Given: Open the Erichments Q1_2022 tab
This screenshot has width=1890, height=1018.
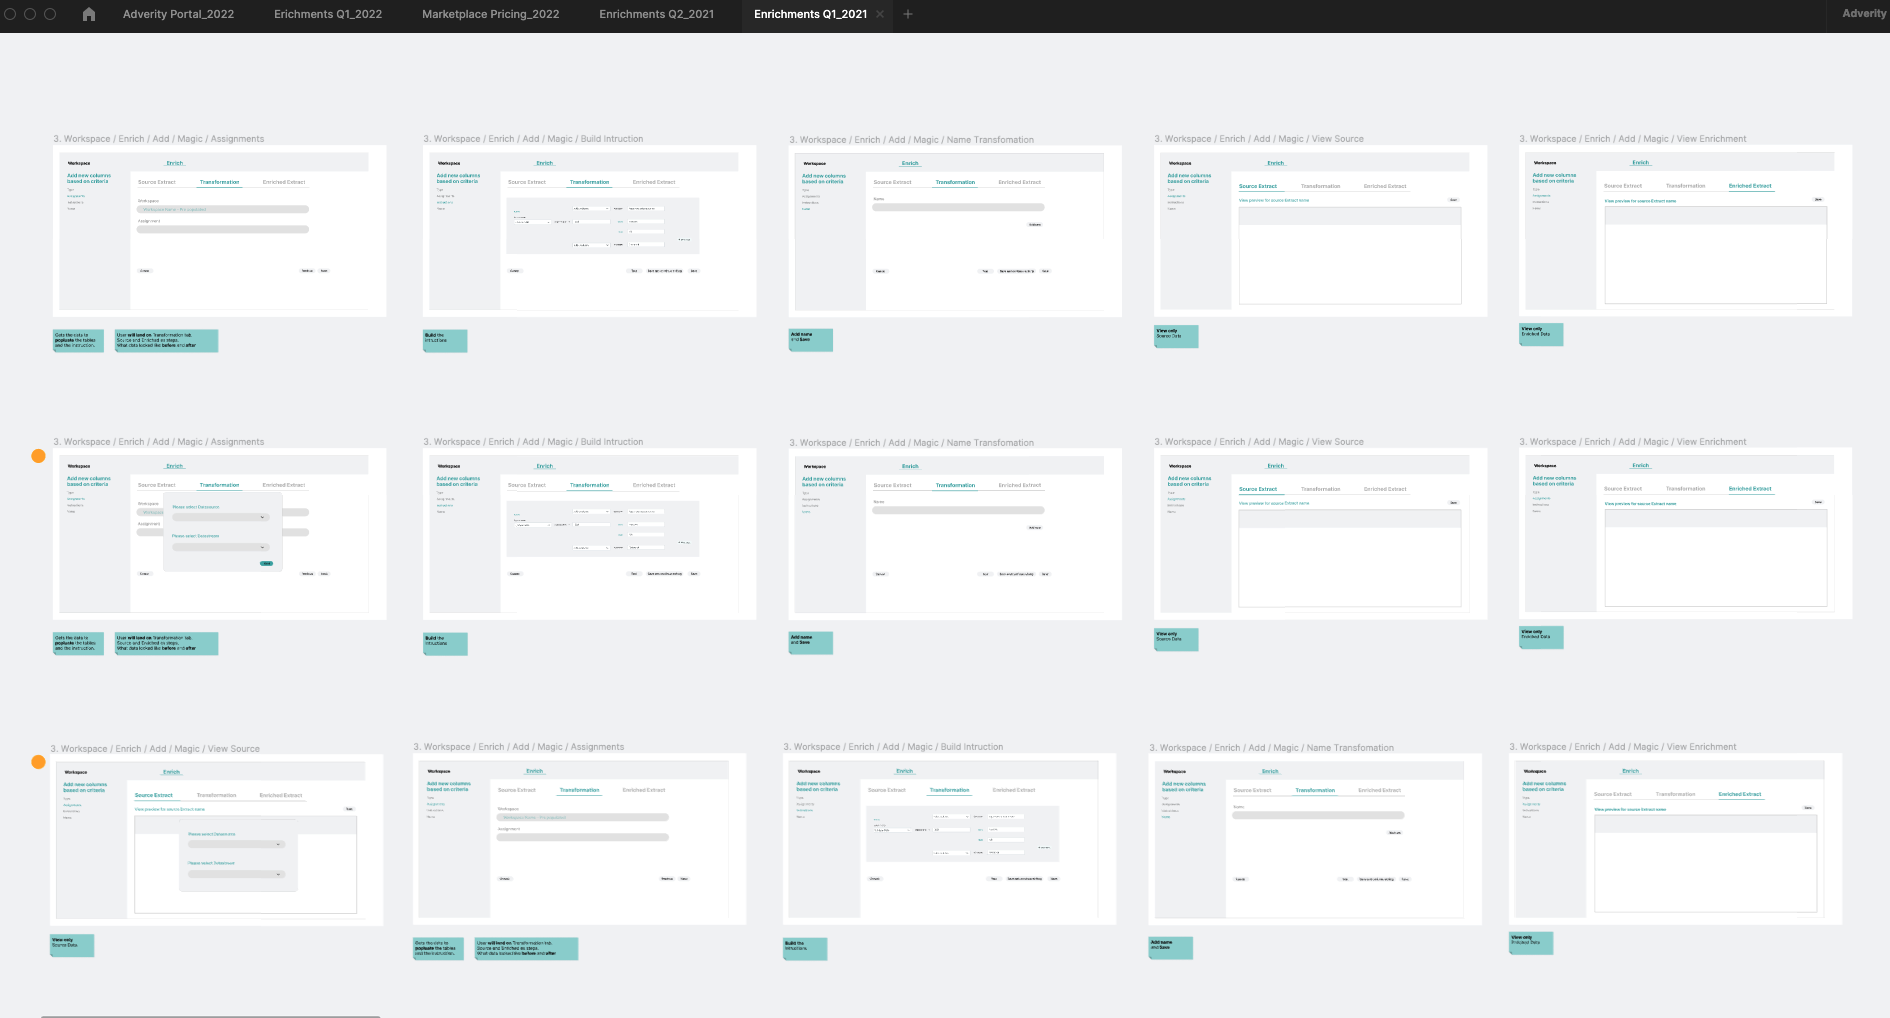Looking at the screenshot, I should (x=328, y=14).
